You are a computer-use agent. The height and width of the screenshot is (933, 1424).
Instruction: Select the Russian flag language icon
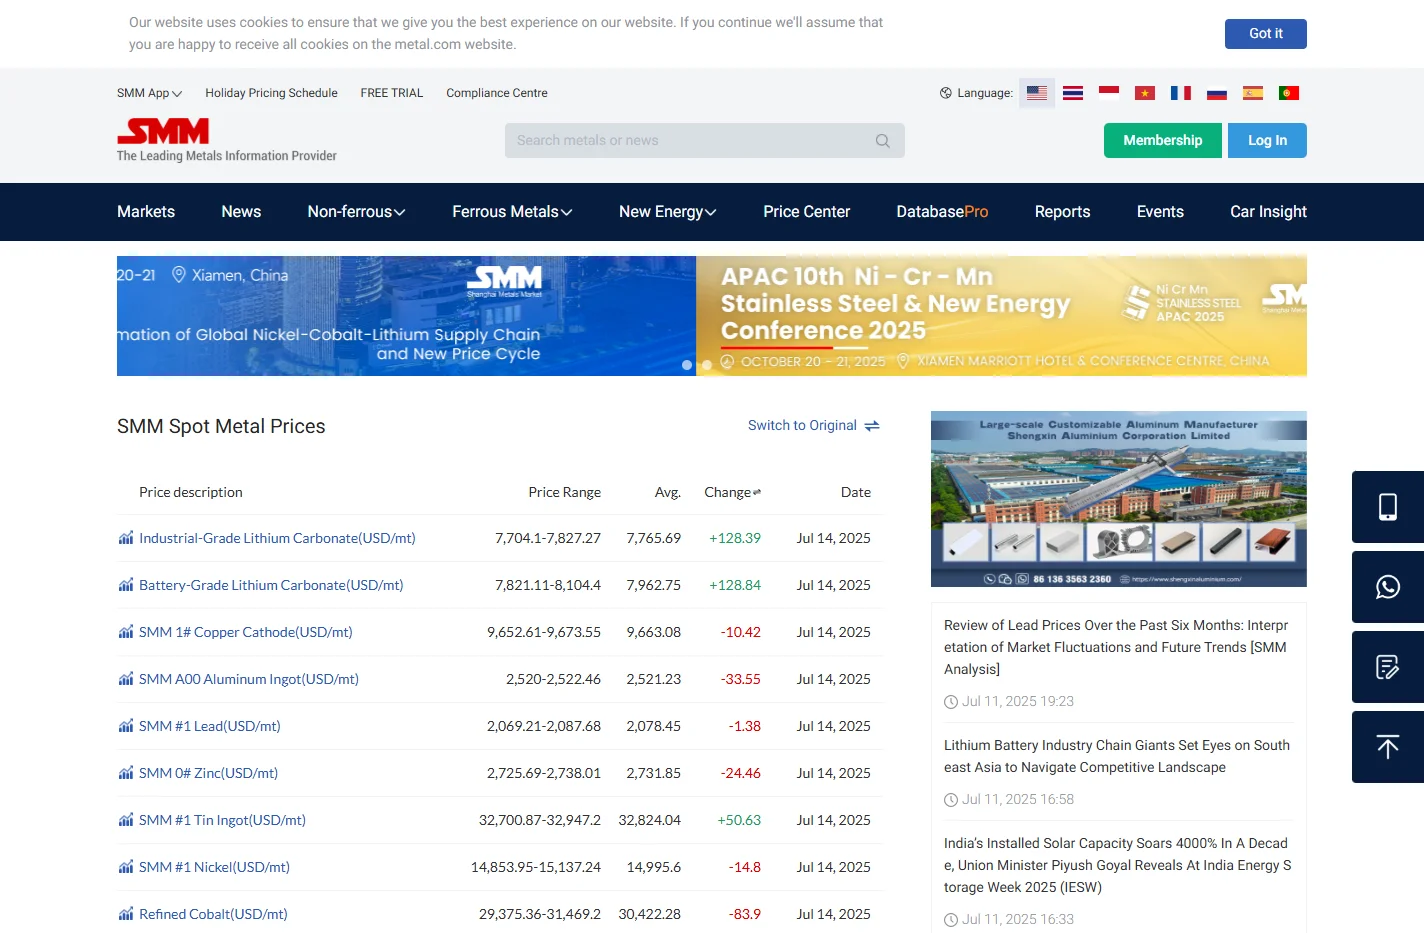click(1217, 93)
